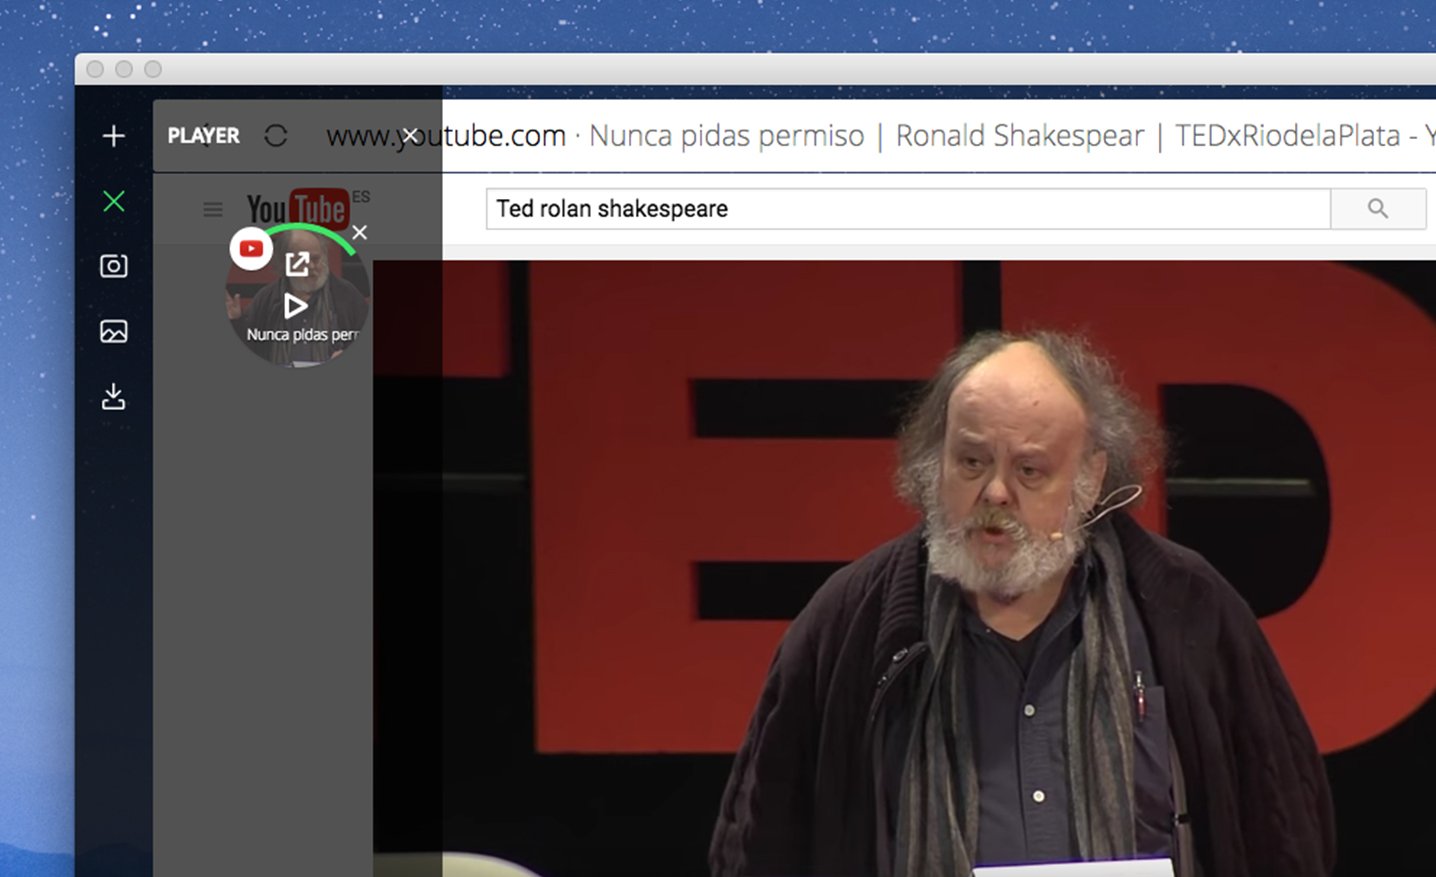Image resolution: width=1436 pixels, height=877 pixels.
Task: Click the red YouTube badge on bubble
Action: [251, 249]
